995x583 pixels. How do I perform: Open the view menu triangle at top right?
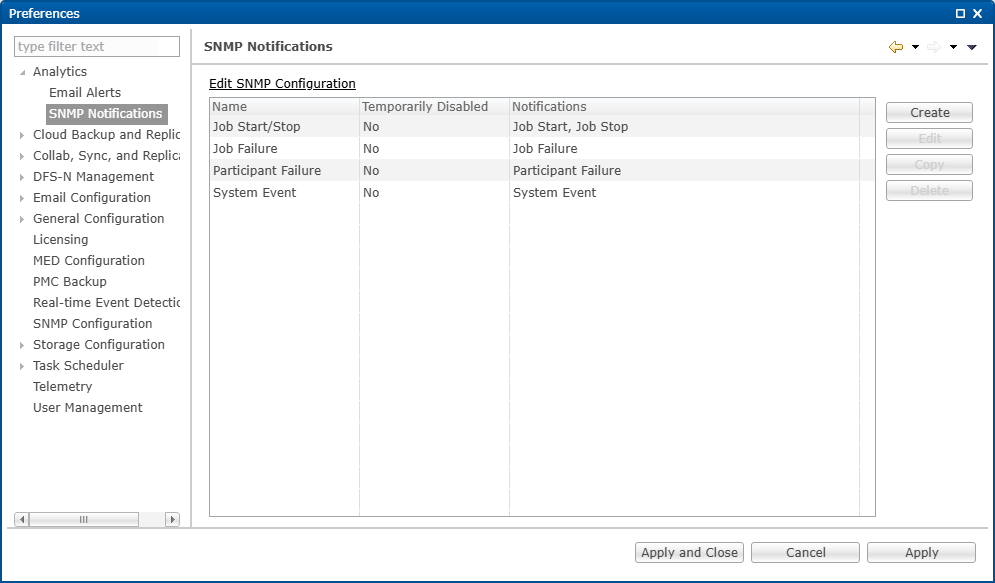point(972,47)
